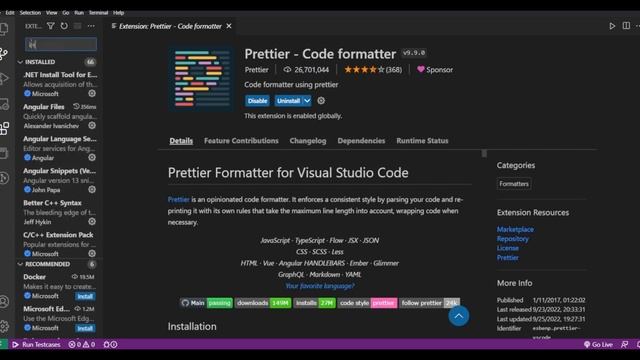The height and width of the screenshot is (360, 640).
Task: Open the gear for Angular Language Service
Action: (x=92, y=158)
